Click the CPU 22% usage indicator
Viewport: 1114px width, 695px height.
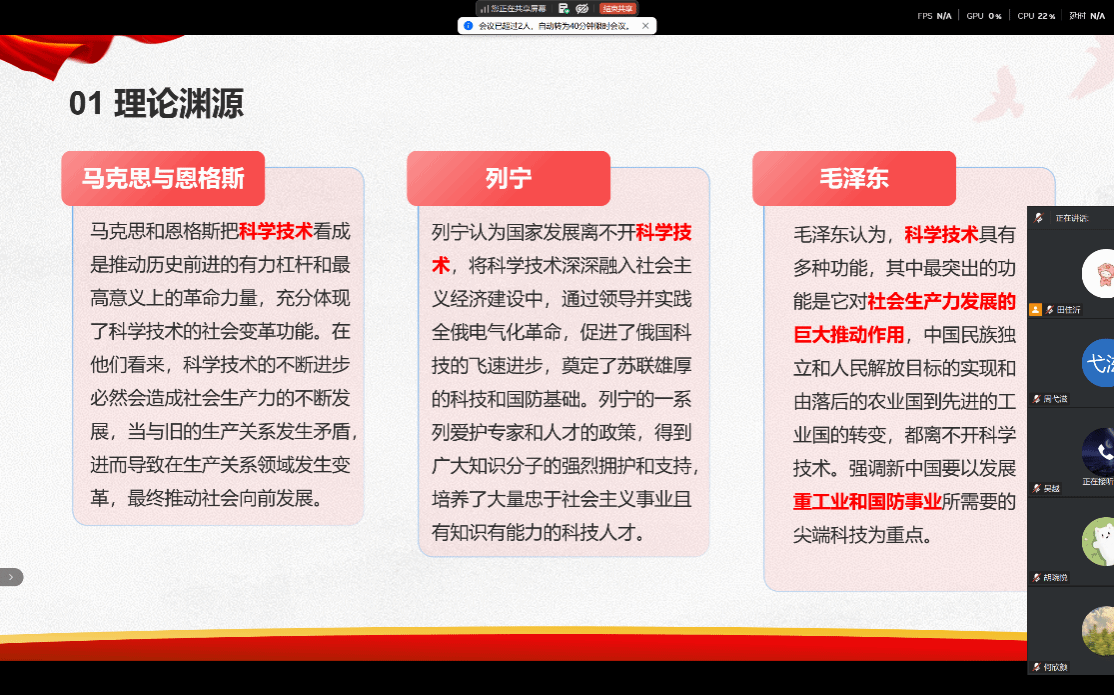(1036, 16)
